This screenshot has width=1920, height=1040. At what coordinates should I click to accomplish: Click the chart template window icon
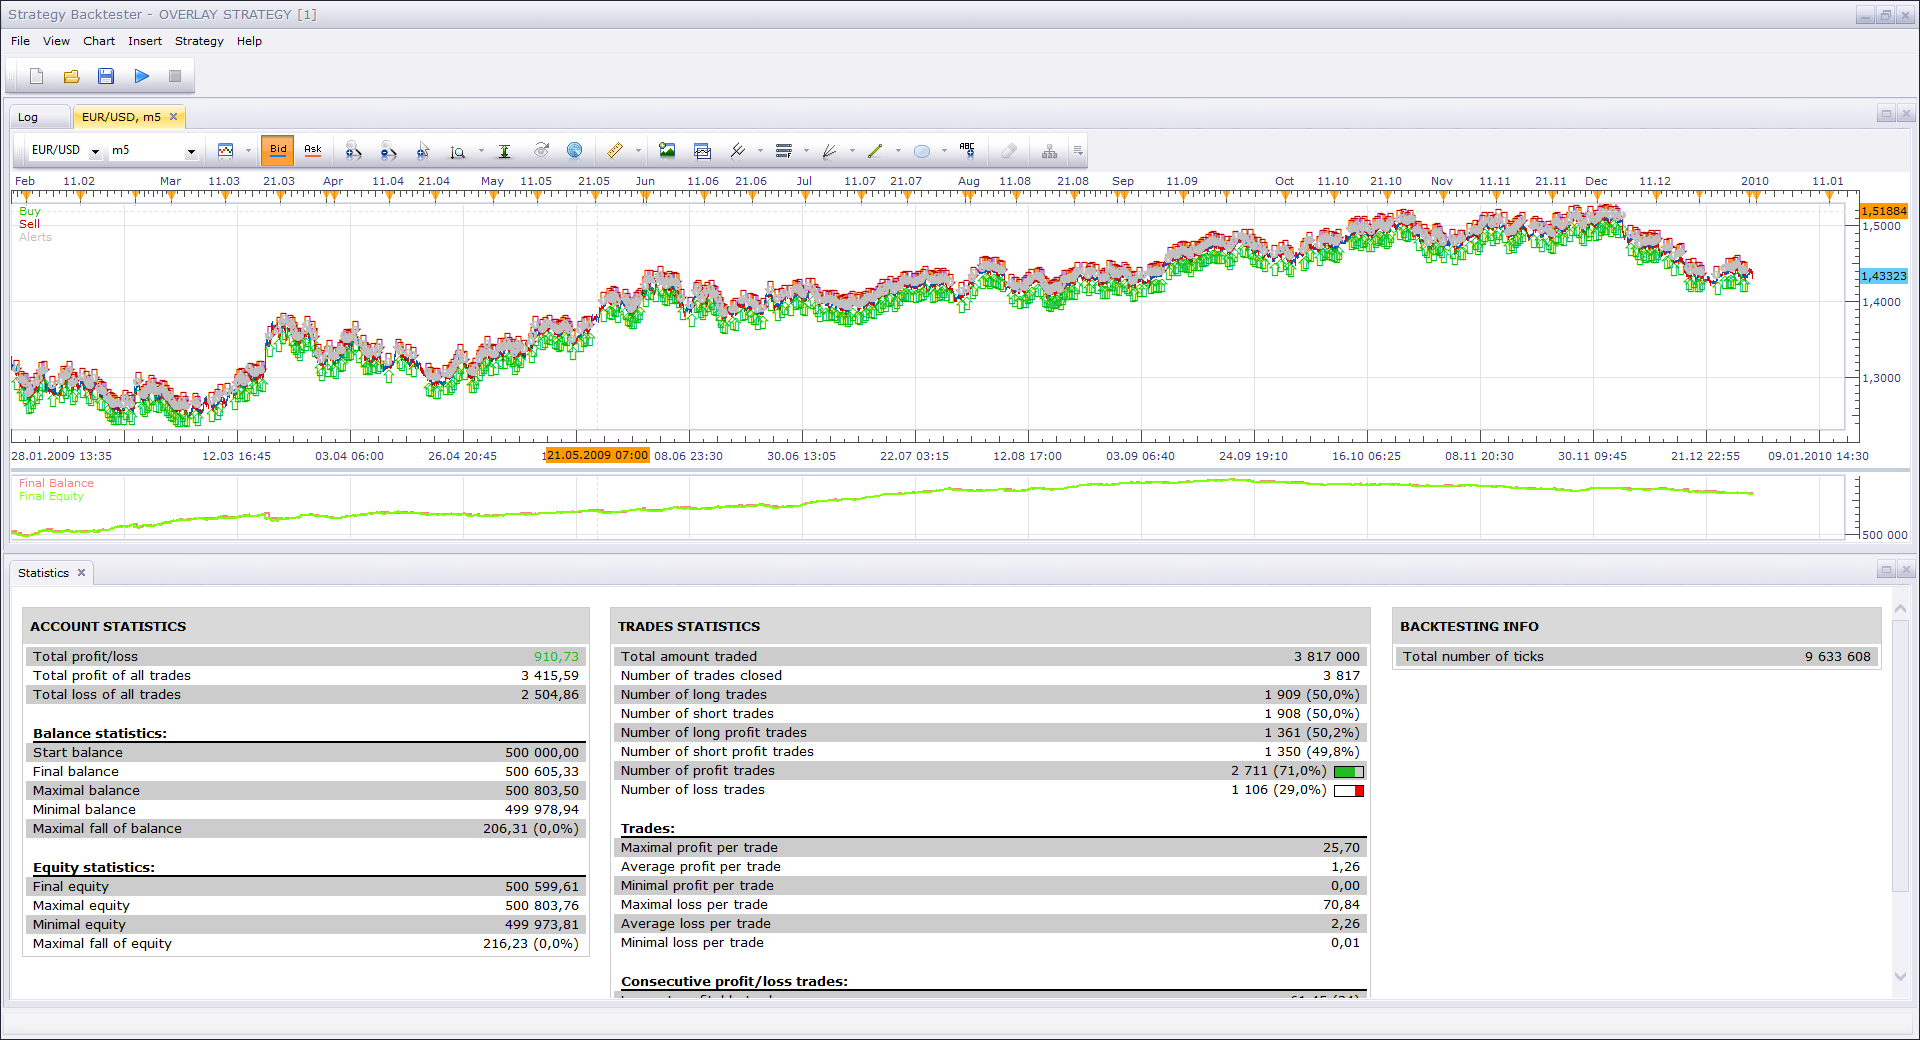click(702, 151)
